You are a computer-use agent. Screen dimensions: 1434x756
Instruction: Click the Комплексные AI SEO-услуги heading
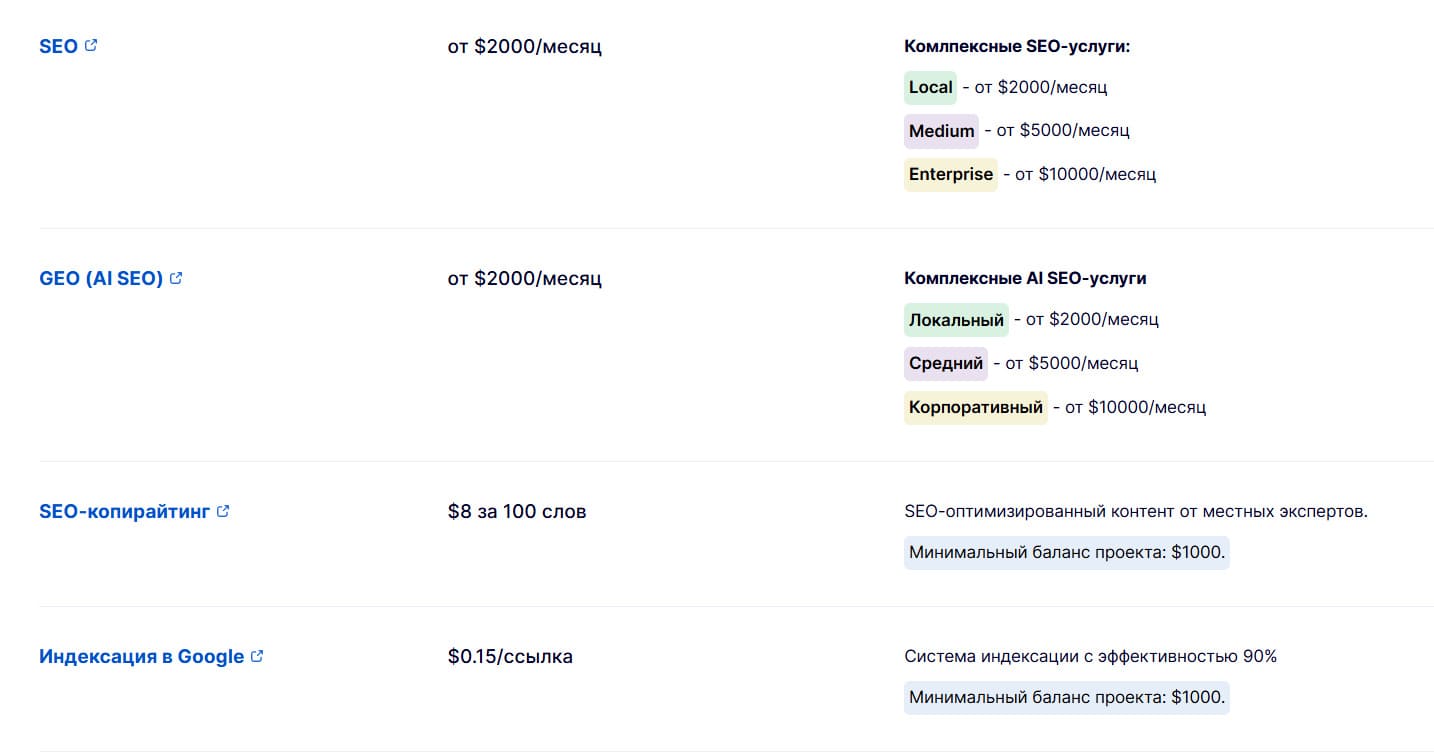pos(1025,279)
